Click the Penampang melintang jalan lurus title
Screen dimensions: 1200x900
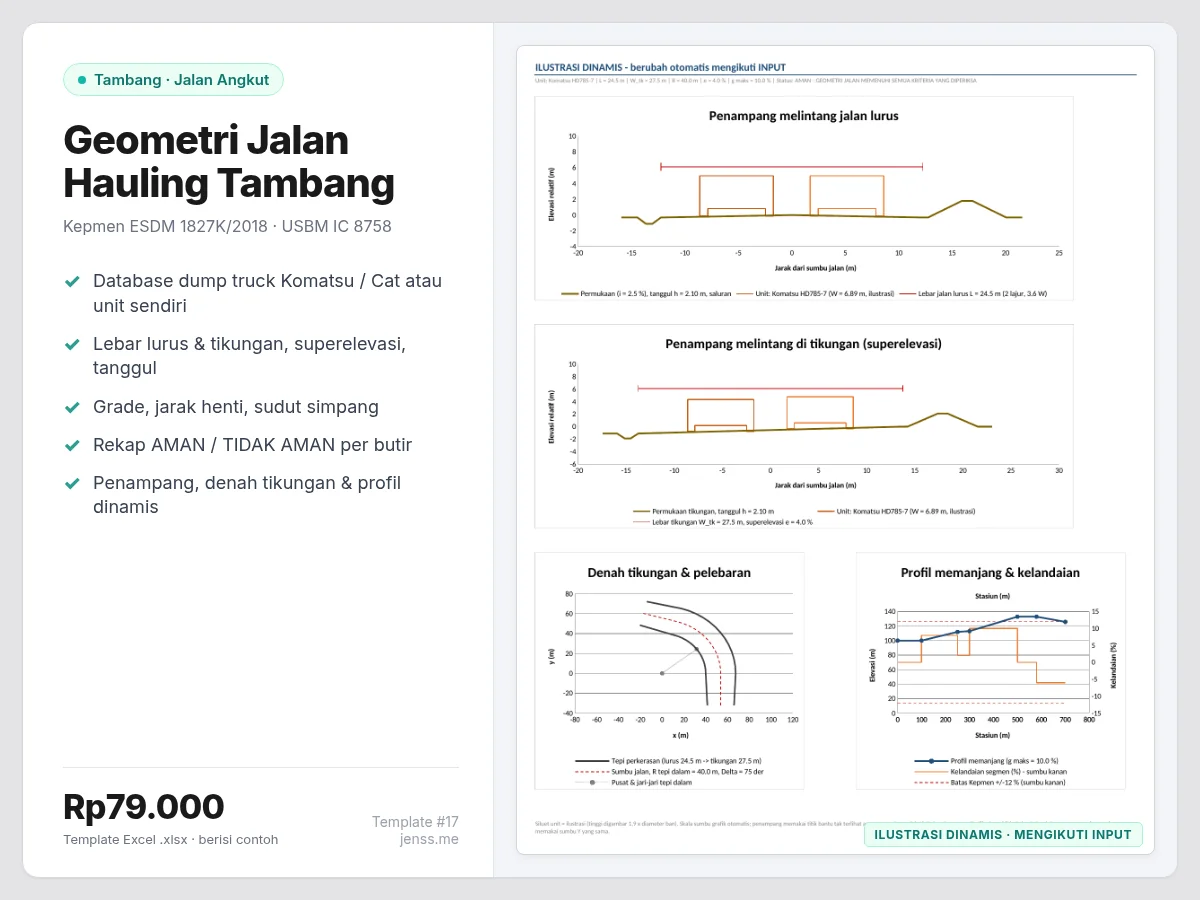804,116
